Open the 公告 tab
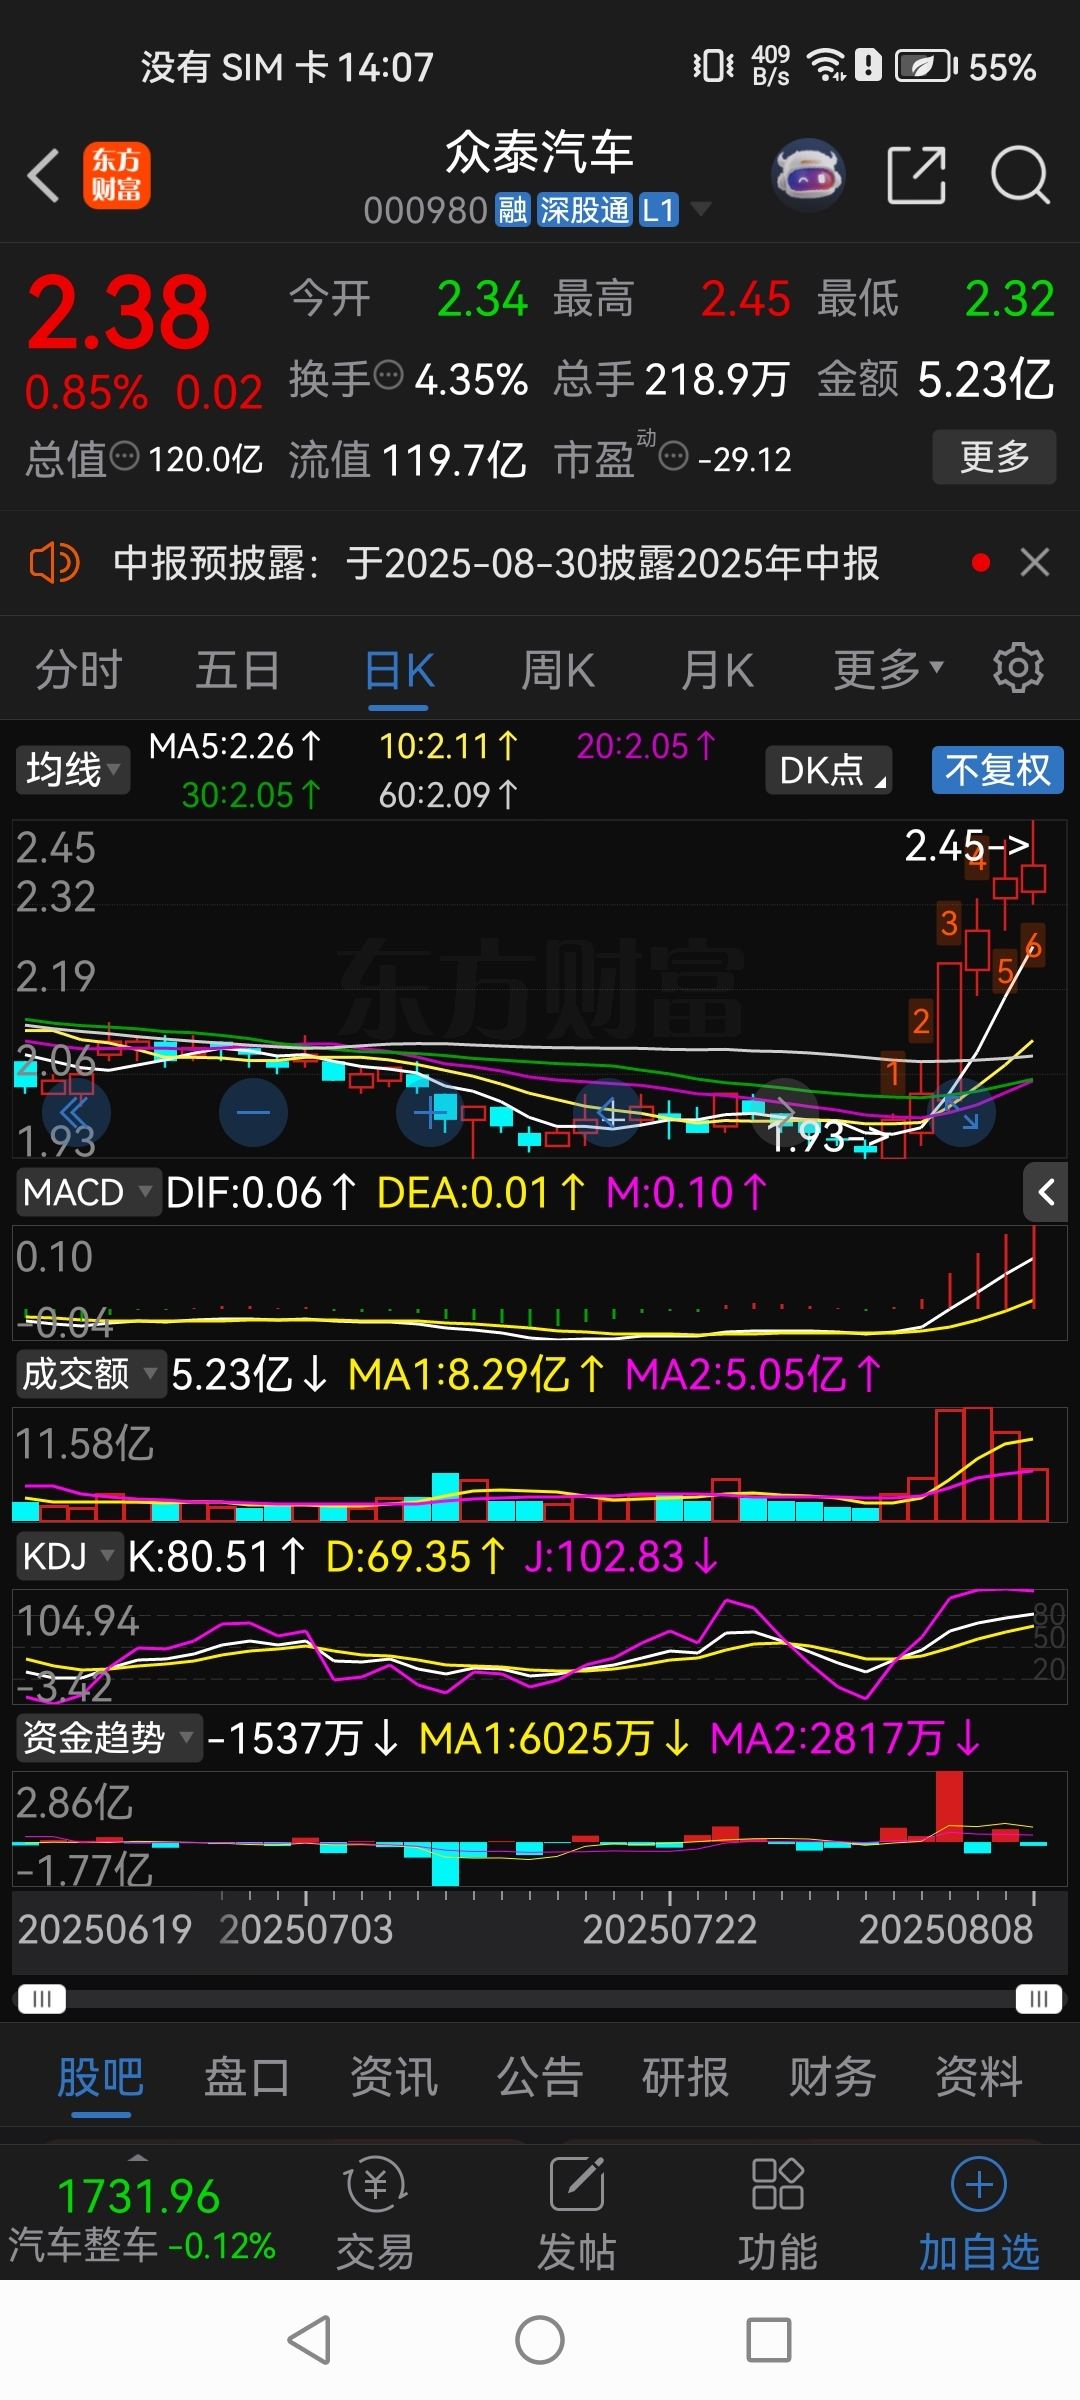This screenshot has height=2400, width=1080. point(540,2078)
